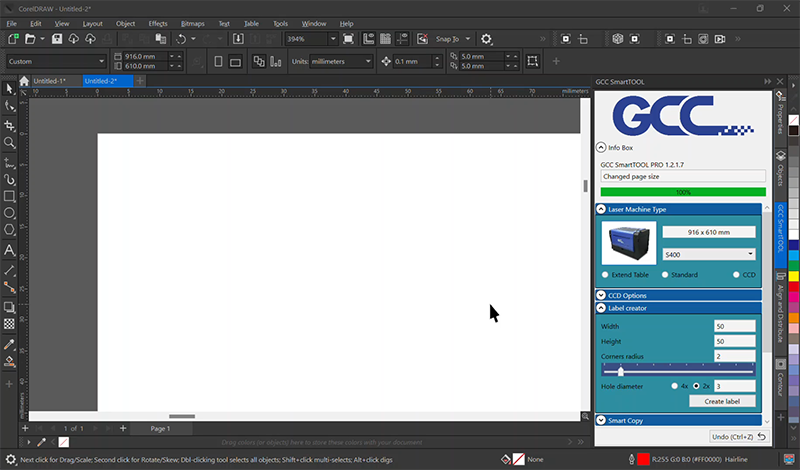The image size is (800, 470).
Task: Select the Ellipse tool
Action: [10, 213]
